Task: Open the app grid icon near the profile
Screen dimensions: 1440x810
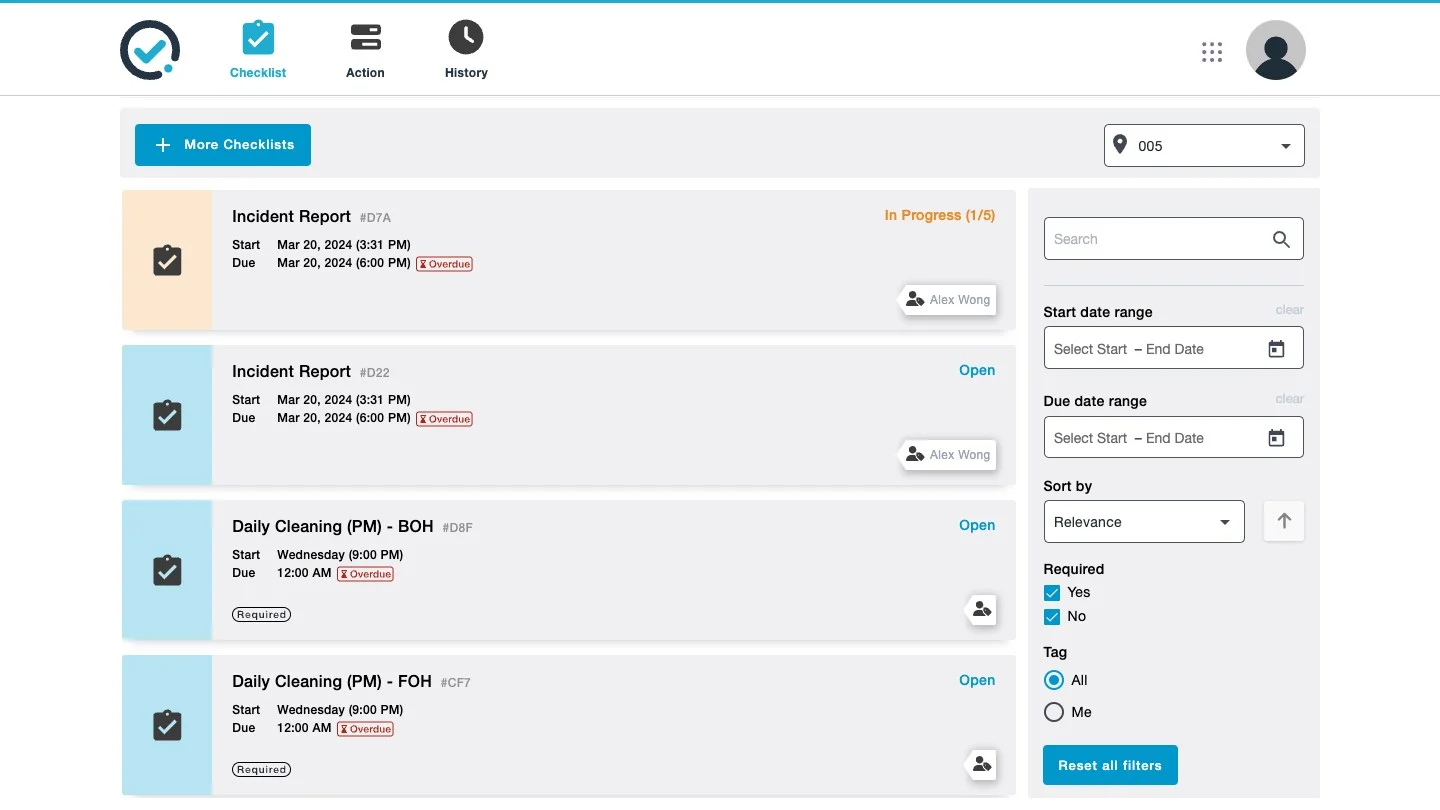Action: click(1211, 51)
